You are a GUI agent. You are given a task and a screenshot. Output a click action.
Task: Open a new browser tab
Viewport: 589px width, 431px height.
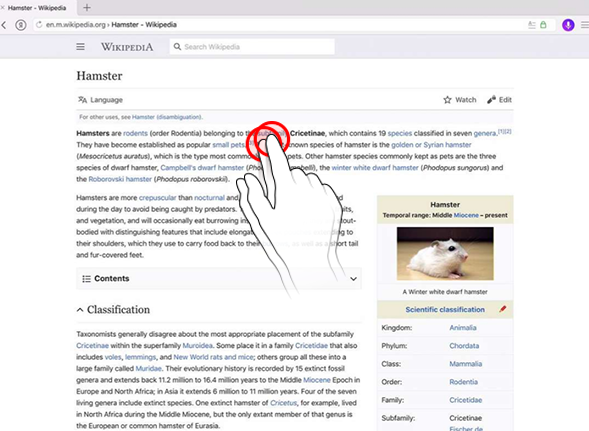click(x=87, y=8)
